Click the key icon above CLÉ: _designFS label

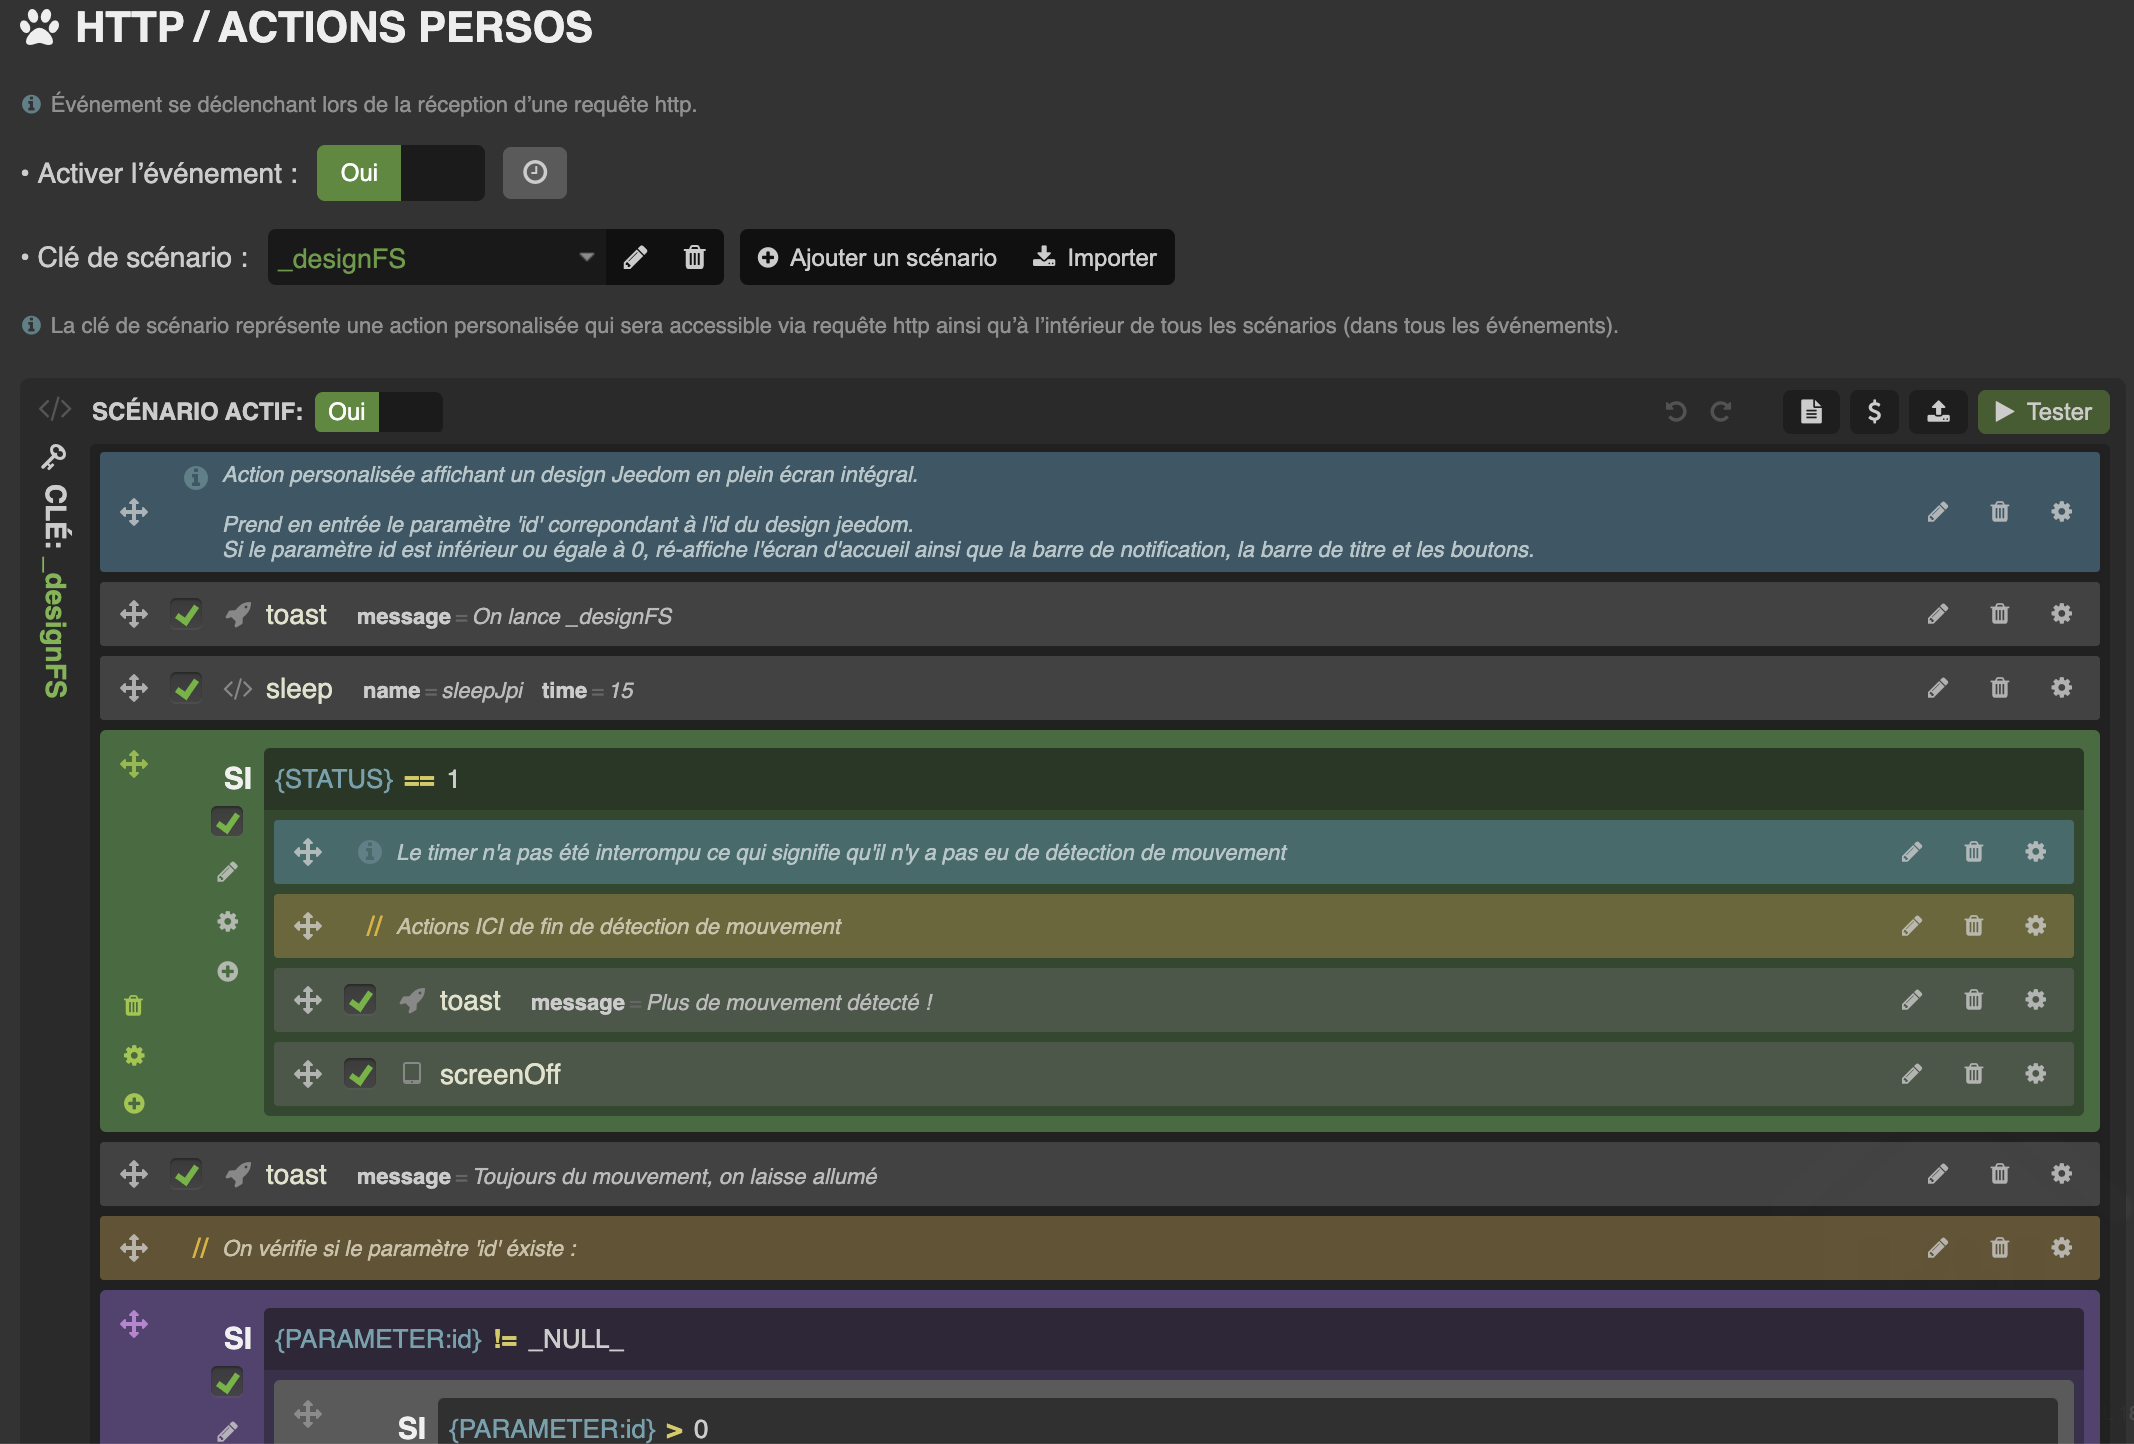coord(54,457)
